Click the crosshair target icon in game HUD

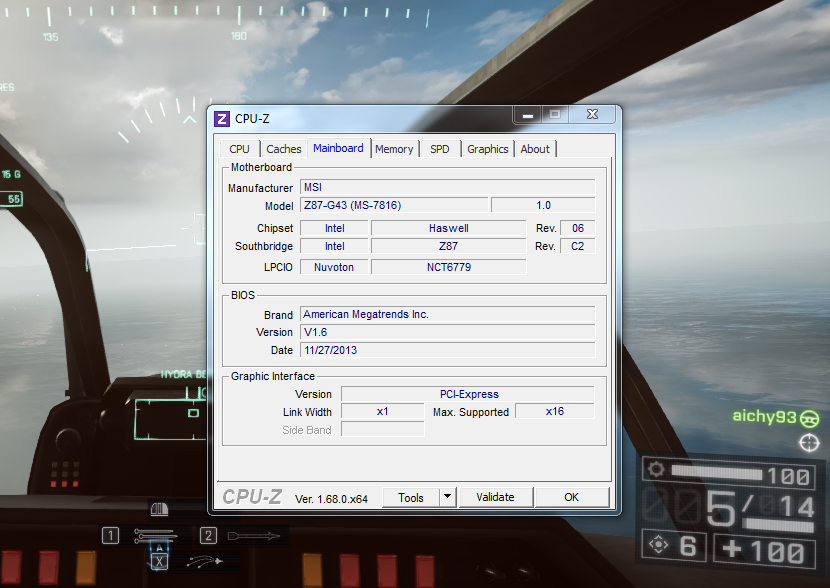click(x=809, y=442)
